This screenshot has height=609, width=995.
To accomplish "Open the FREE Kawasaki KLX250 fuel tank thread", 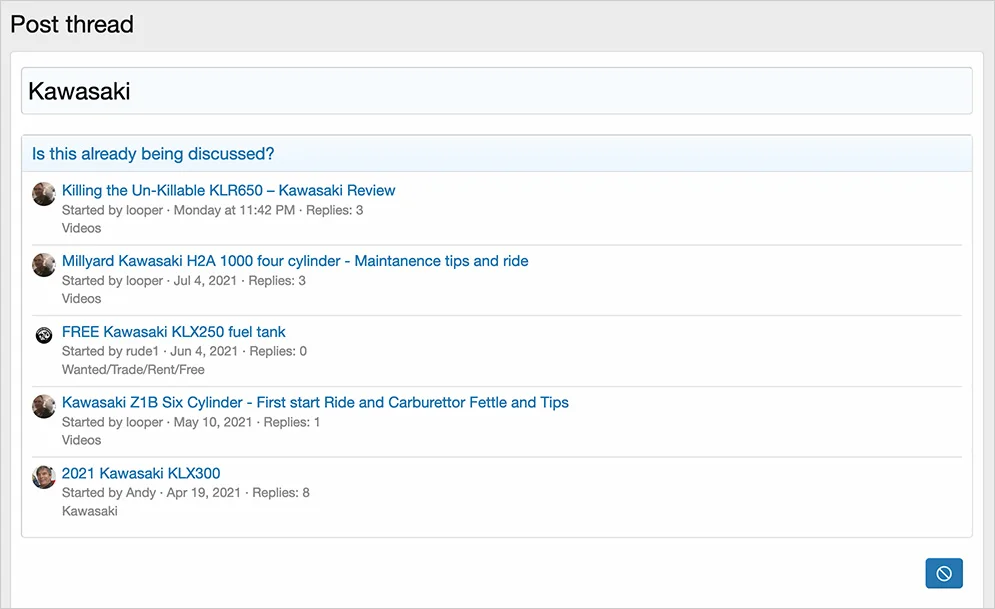I will 174,332.
